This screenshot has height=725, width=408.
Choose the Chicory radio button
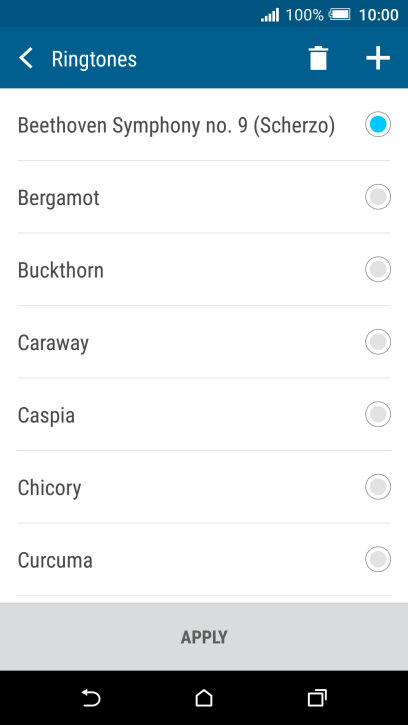(378, 487)
